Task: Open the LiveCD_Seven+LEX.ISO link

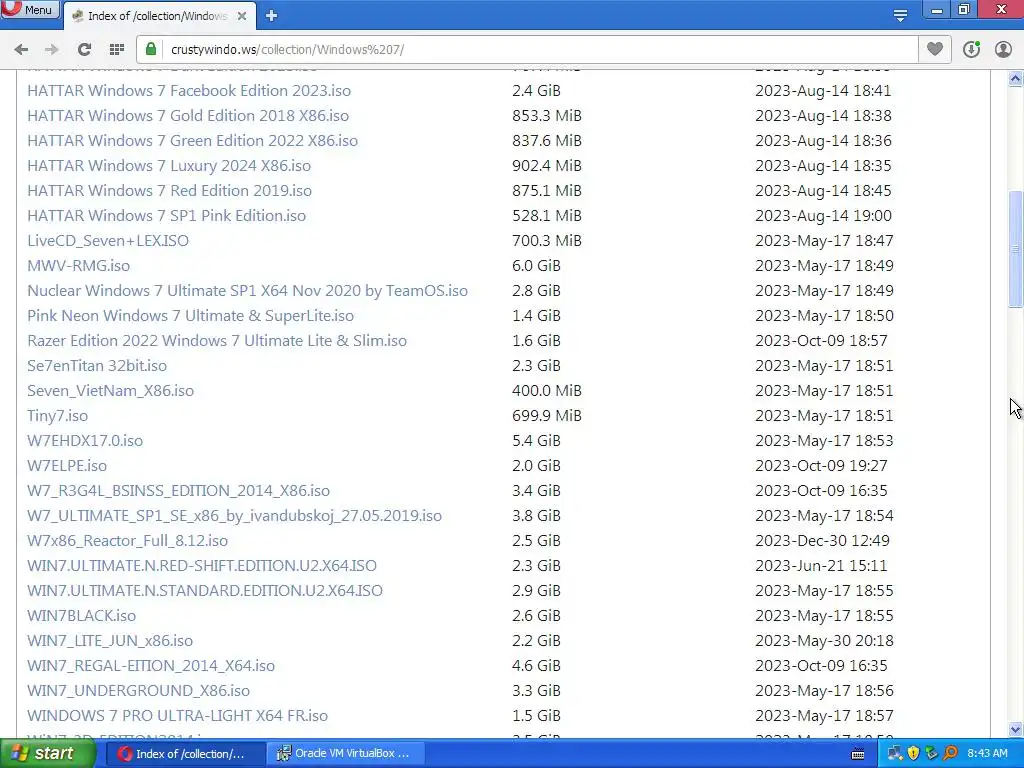Action: click(108, 241)
